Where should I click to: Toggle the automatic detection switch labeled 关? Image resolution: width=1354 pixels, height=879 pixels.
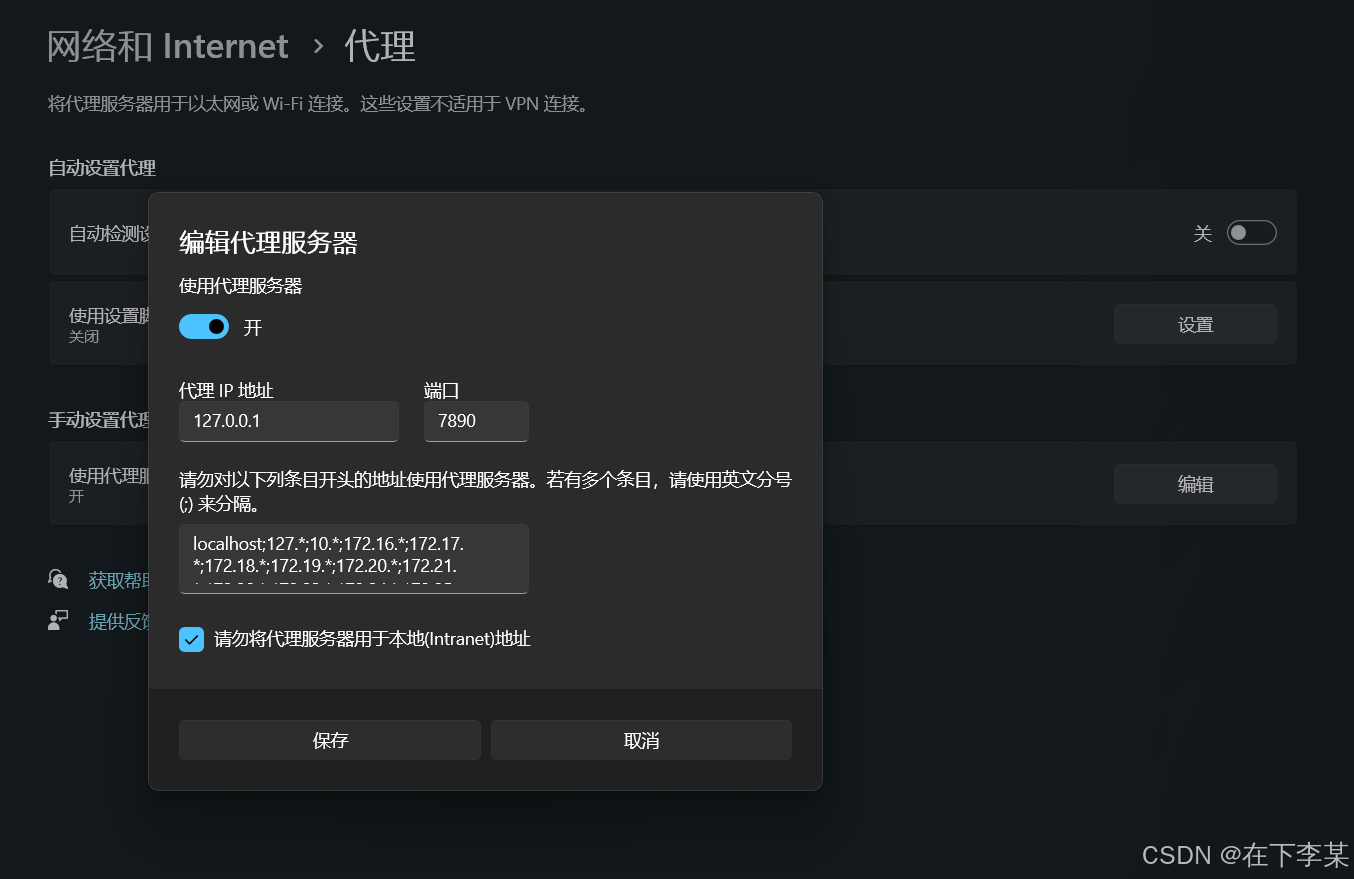[1251, 233]
